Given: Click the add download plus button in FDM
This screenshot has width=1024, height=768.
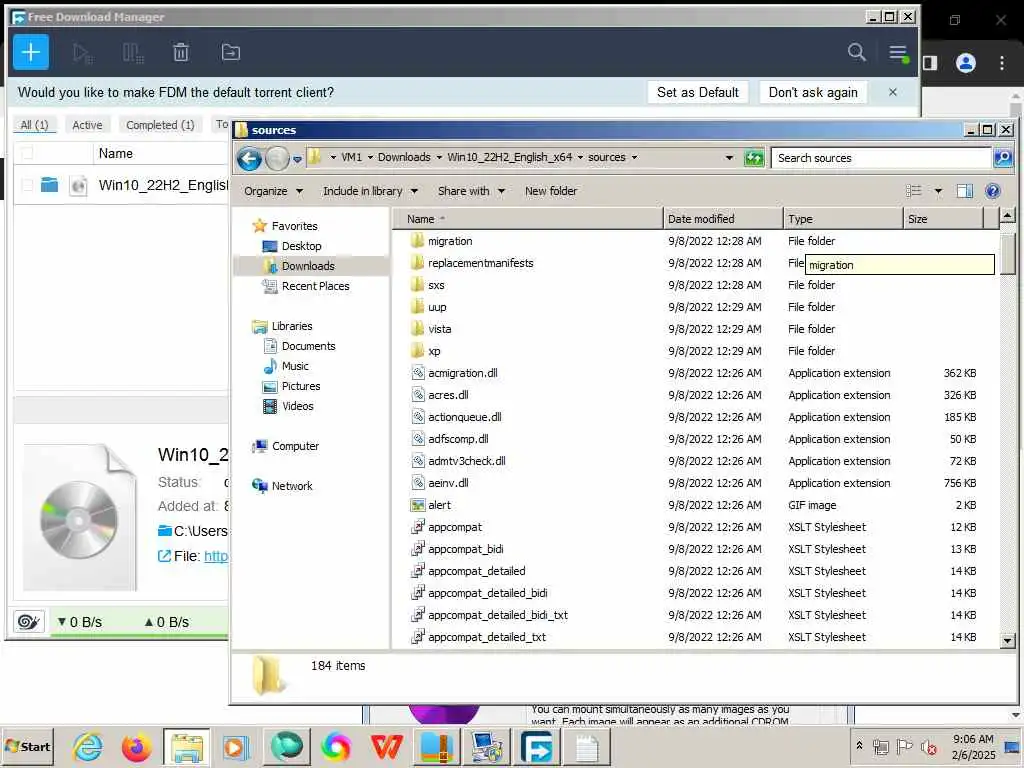Looking at the screenshot, I should [31, 52].
